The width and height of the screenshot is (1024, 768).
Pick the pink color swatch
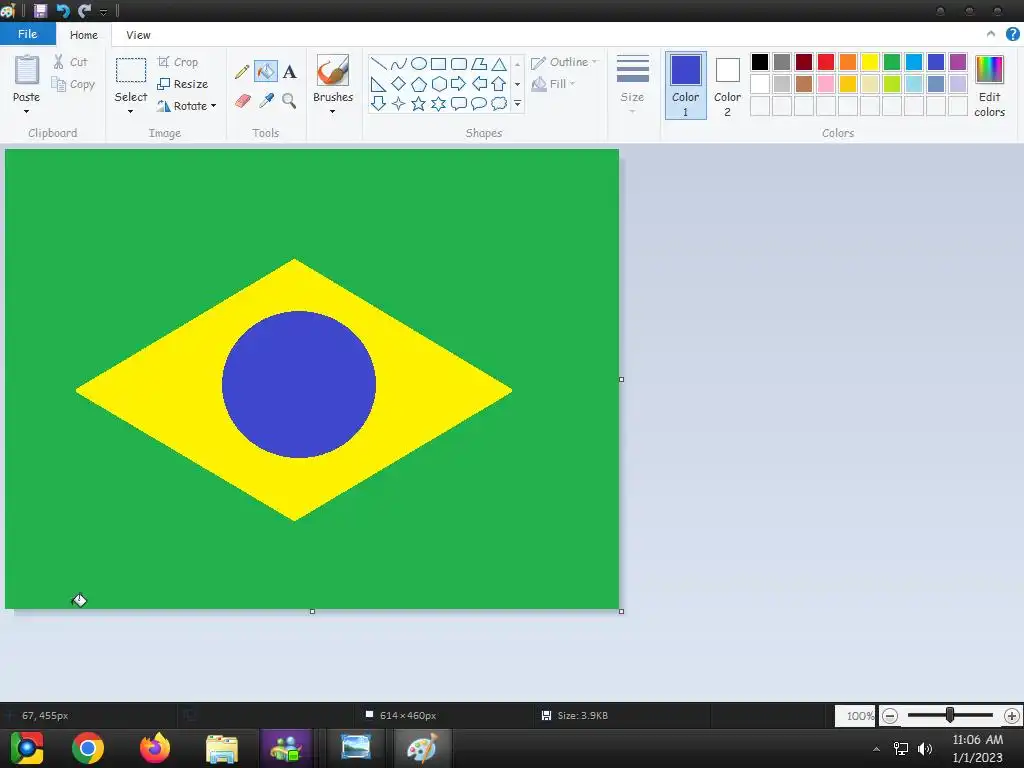tap(825, 84)
